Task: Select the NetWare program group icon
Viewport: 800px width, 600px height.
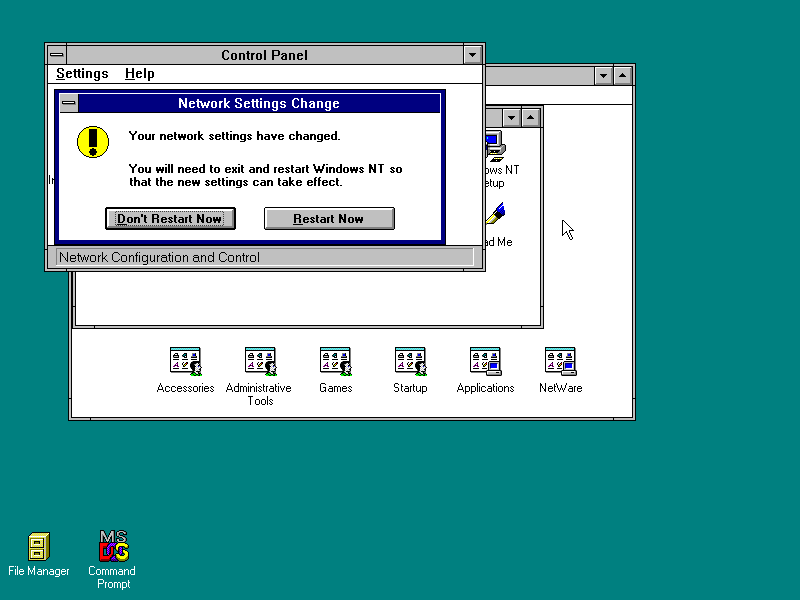Action: 560,361
